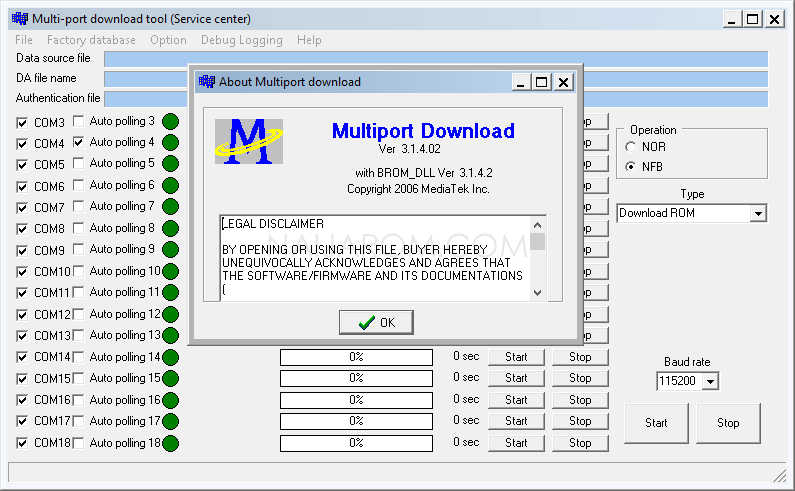Enable Auto polling 9 checkbox
Screen dimensions: 795x491
(78, 249)
